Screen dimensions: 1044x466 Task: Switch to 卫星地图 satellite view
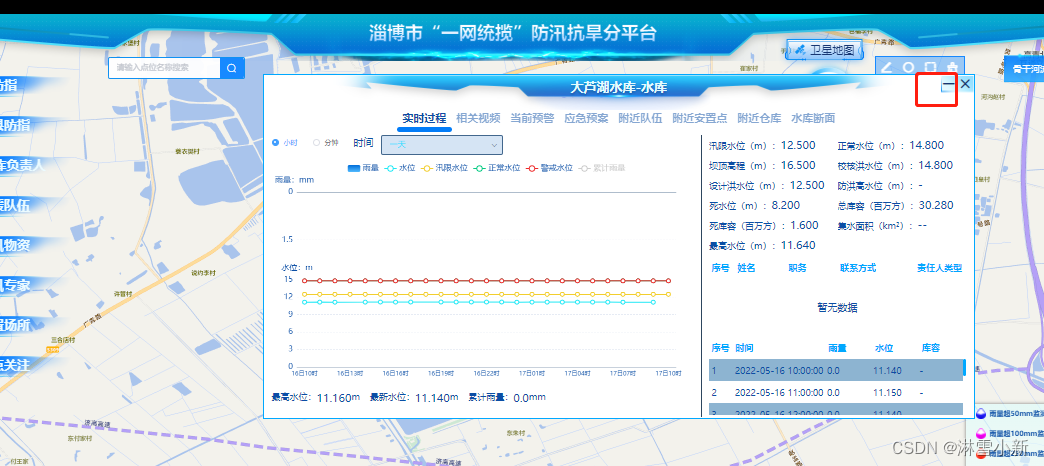825,50
